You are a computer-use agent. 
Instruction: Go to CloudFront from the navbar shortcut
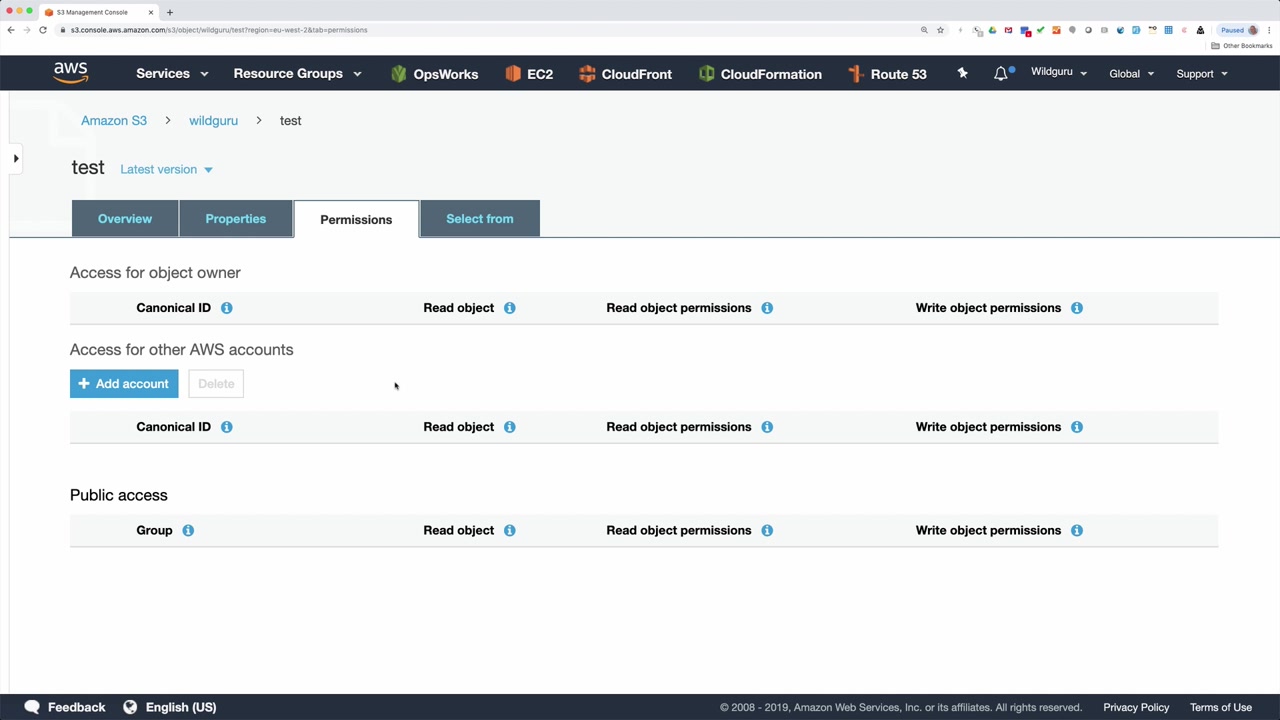(625, 74)
